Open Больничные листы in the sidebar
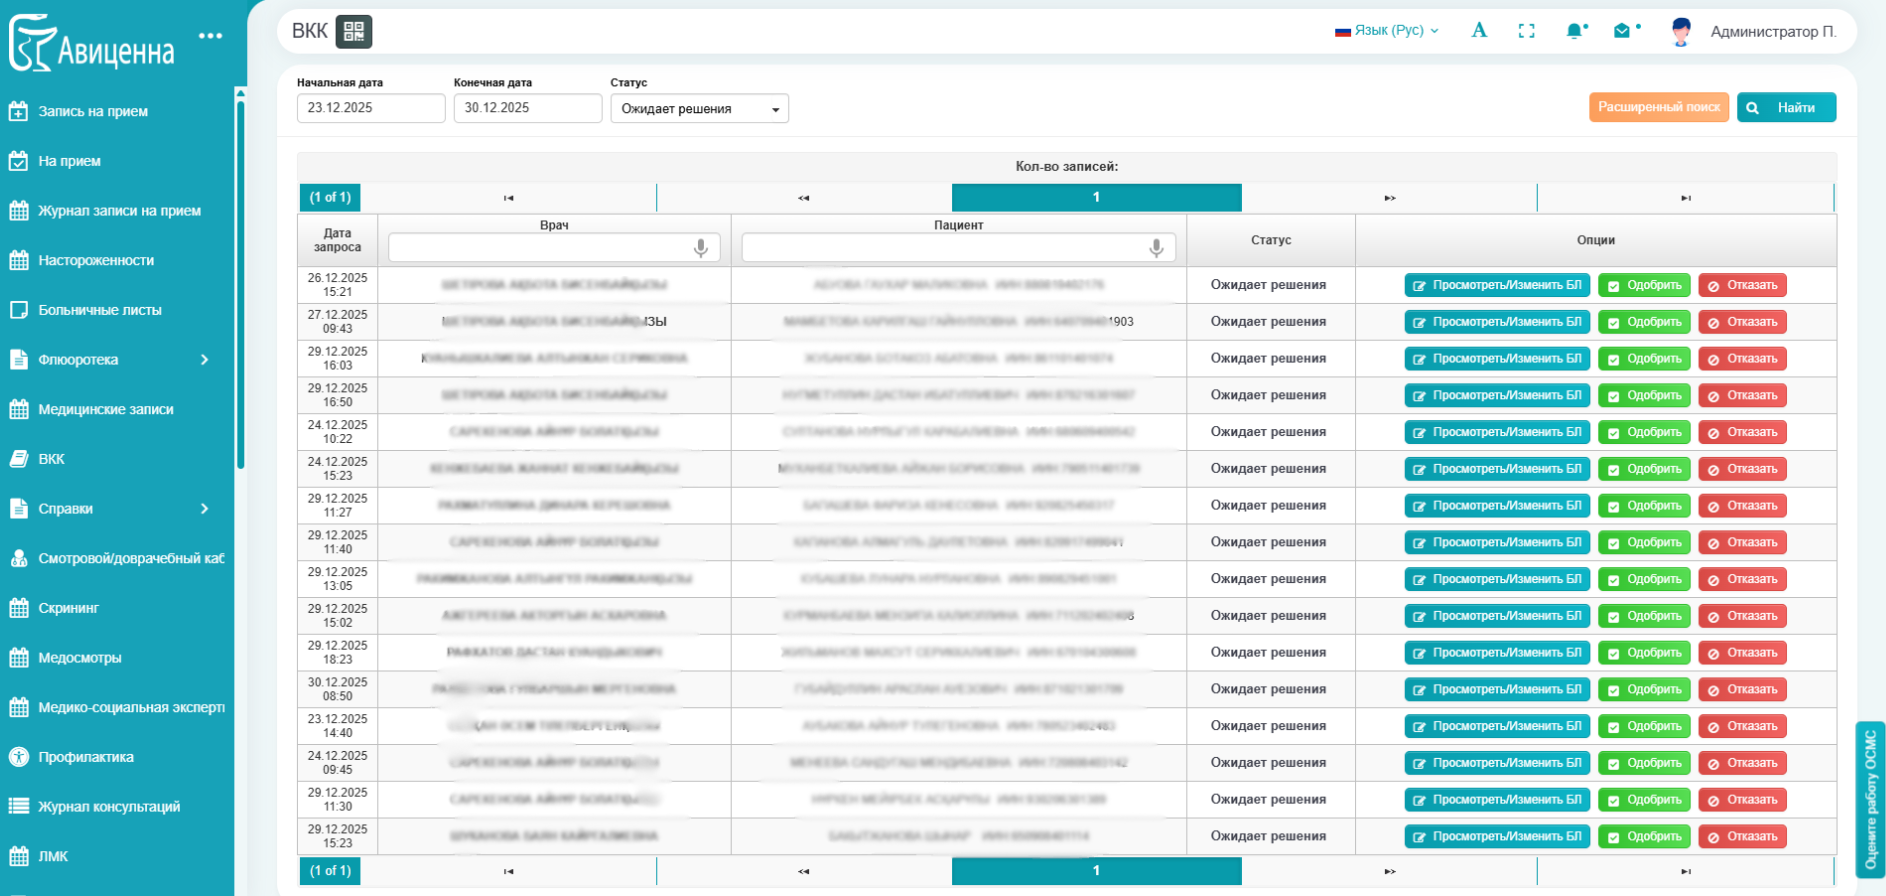The image size is (1886, 896). pyautogui.click(x=100, y=310)
